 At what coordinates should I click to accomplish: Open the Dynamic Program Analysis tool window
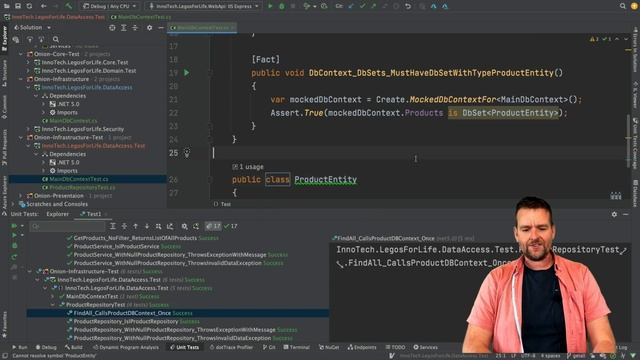(126, 347)
